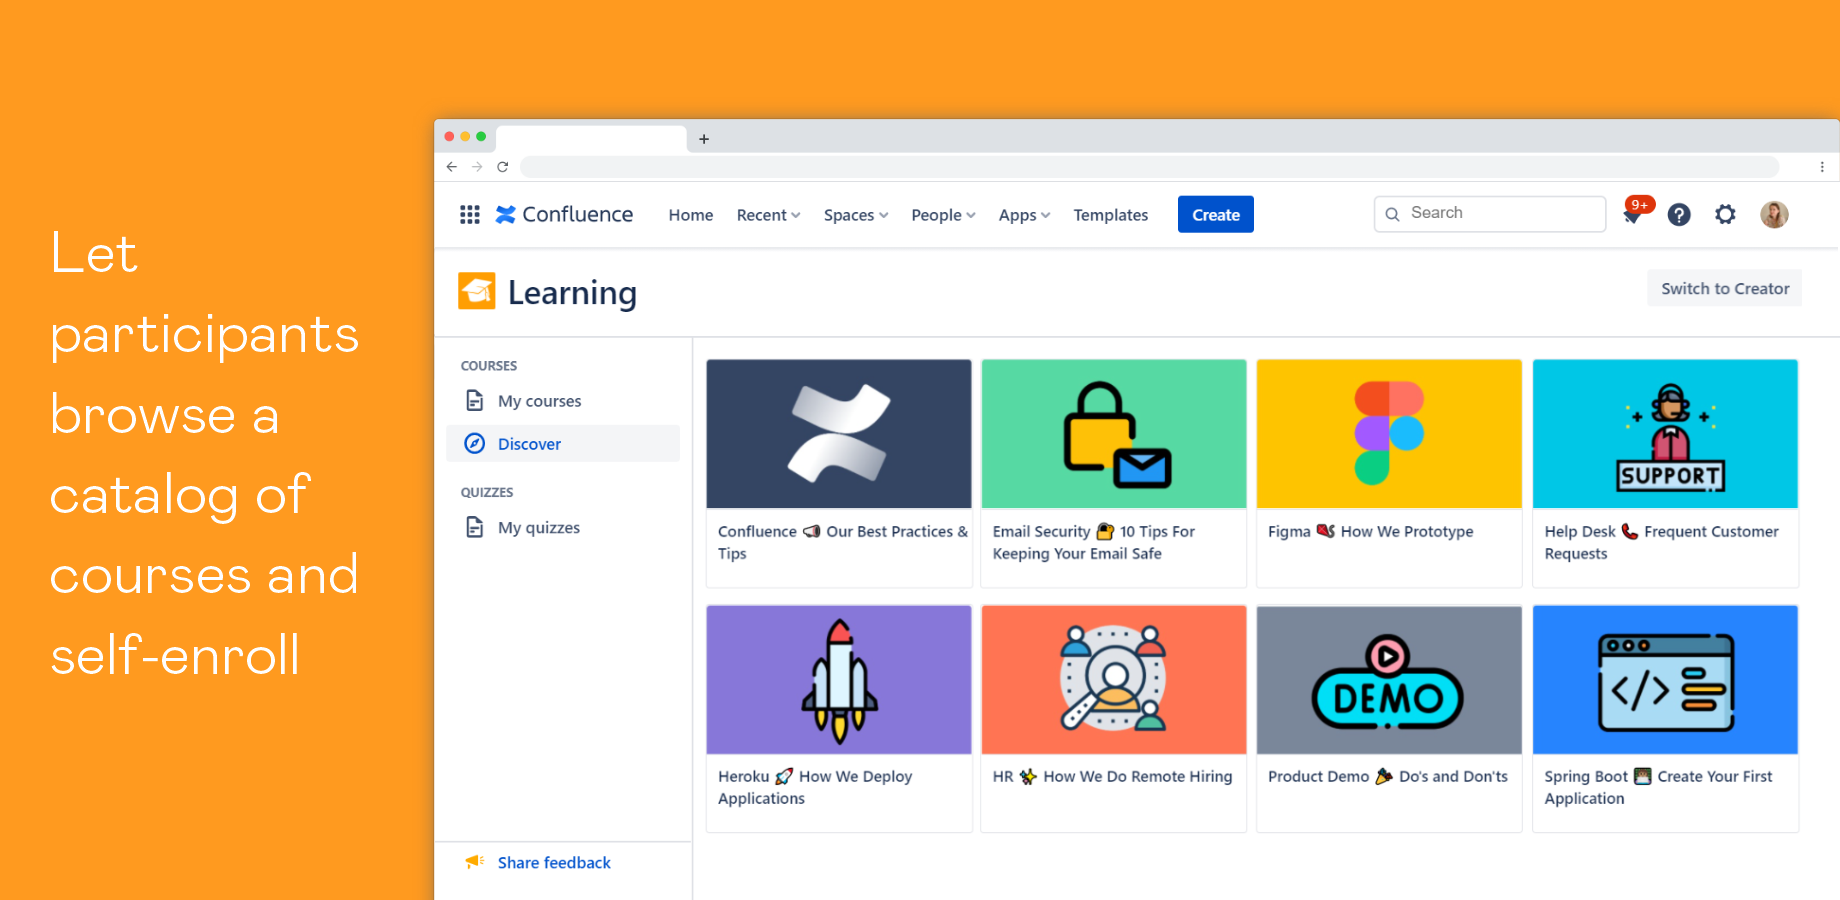The width and height of the screenshot is (1840, 900).
Task: Open the HR remote hiring course thumbnail
Action: (1114, 680)
